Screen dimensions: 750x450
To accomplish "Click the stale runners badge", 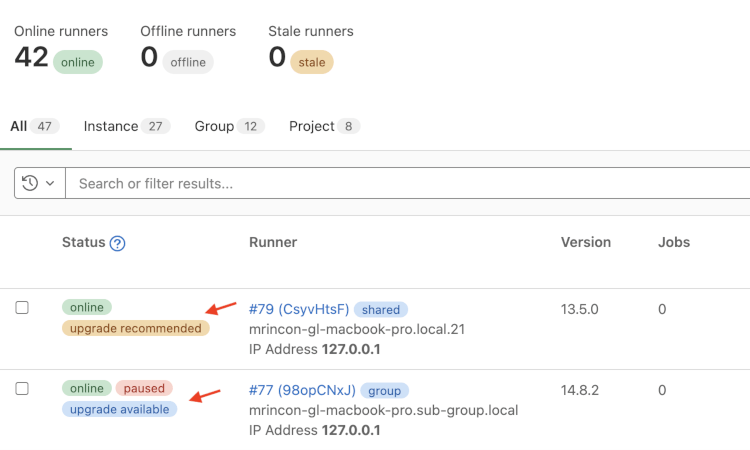I will click(312, 62).
